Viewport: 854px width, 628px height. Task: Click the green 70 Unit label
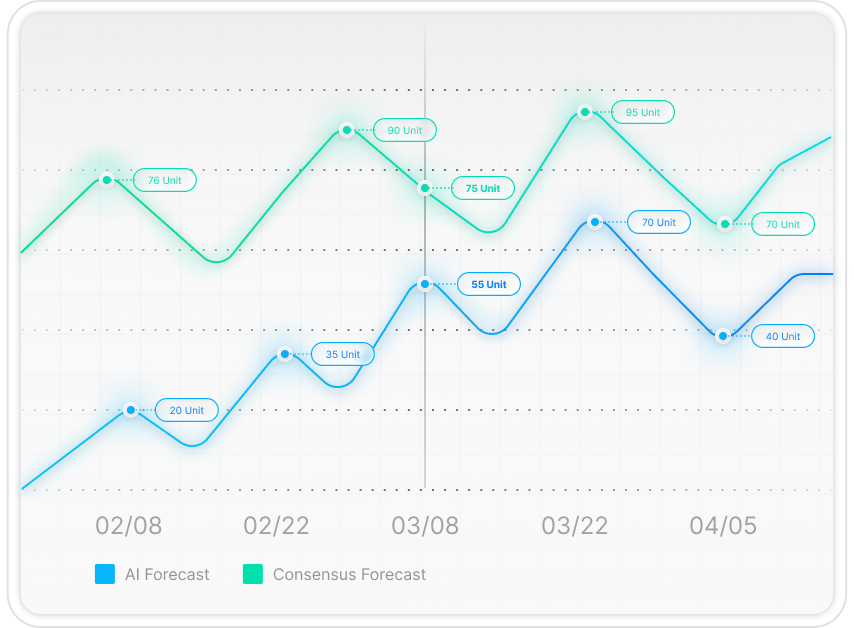coord(783,224)
